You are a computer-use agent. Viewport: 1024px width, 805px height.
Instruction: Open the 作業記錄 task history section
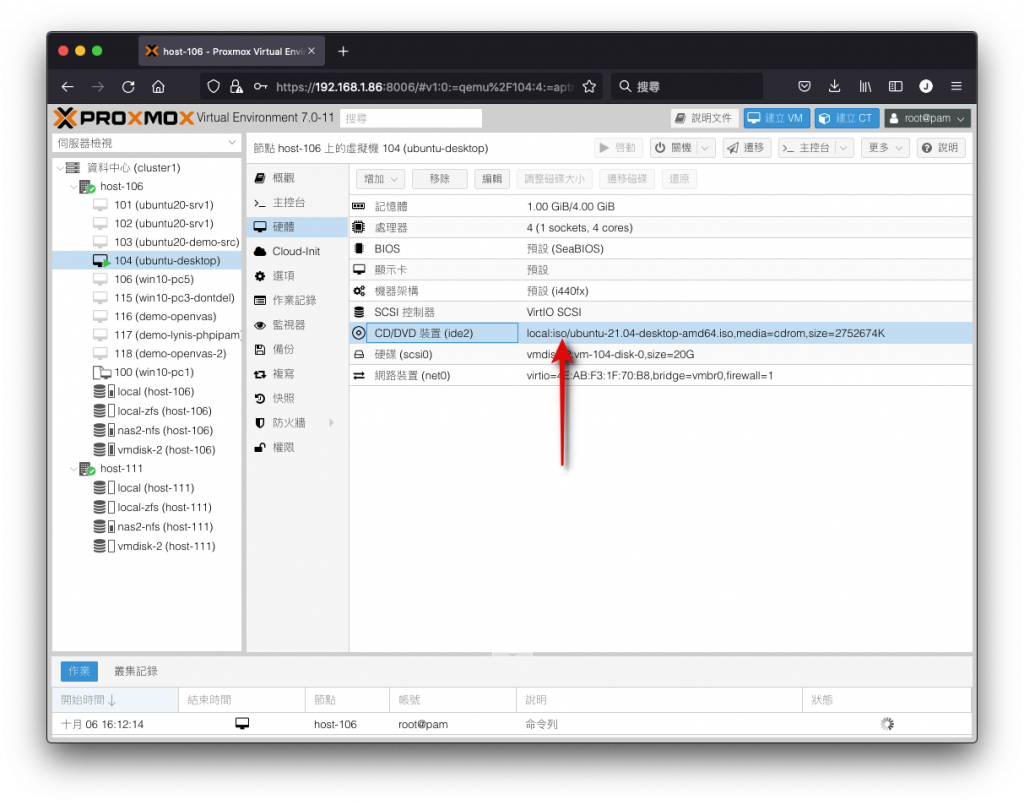295,300
